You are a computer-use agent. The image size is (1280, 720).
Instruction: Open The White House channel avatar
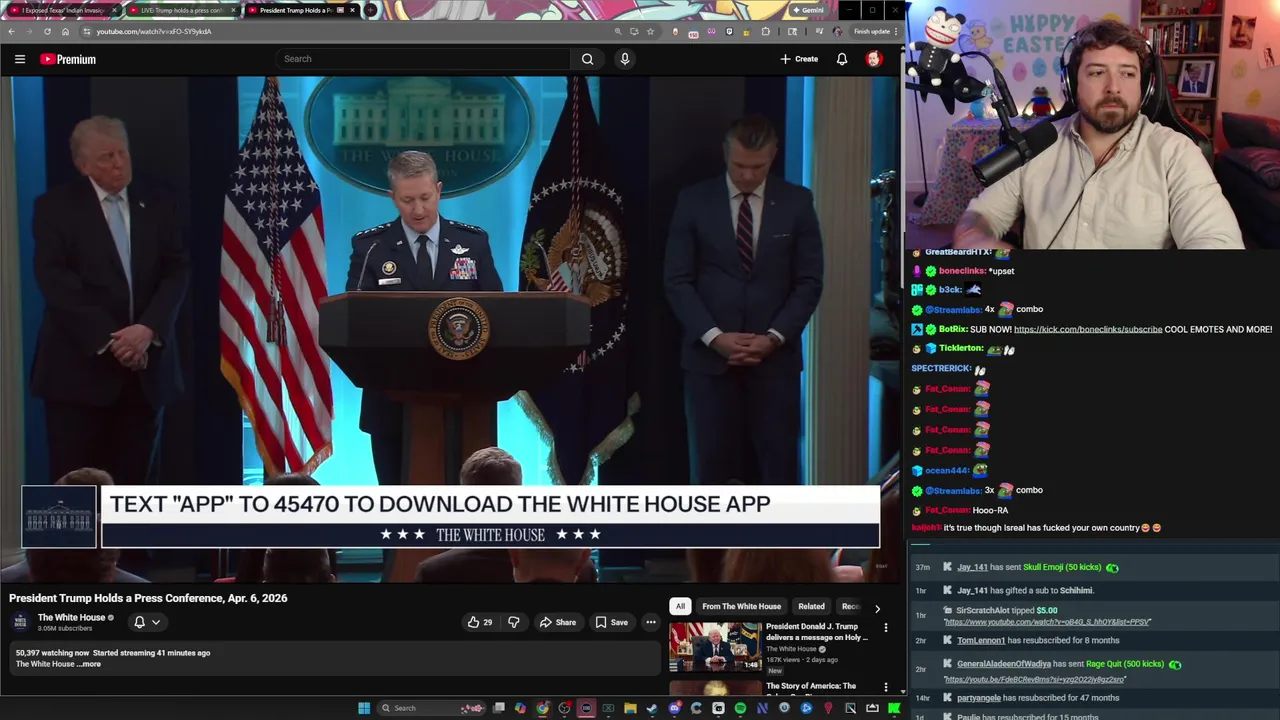pos(20,622)
